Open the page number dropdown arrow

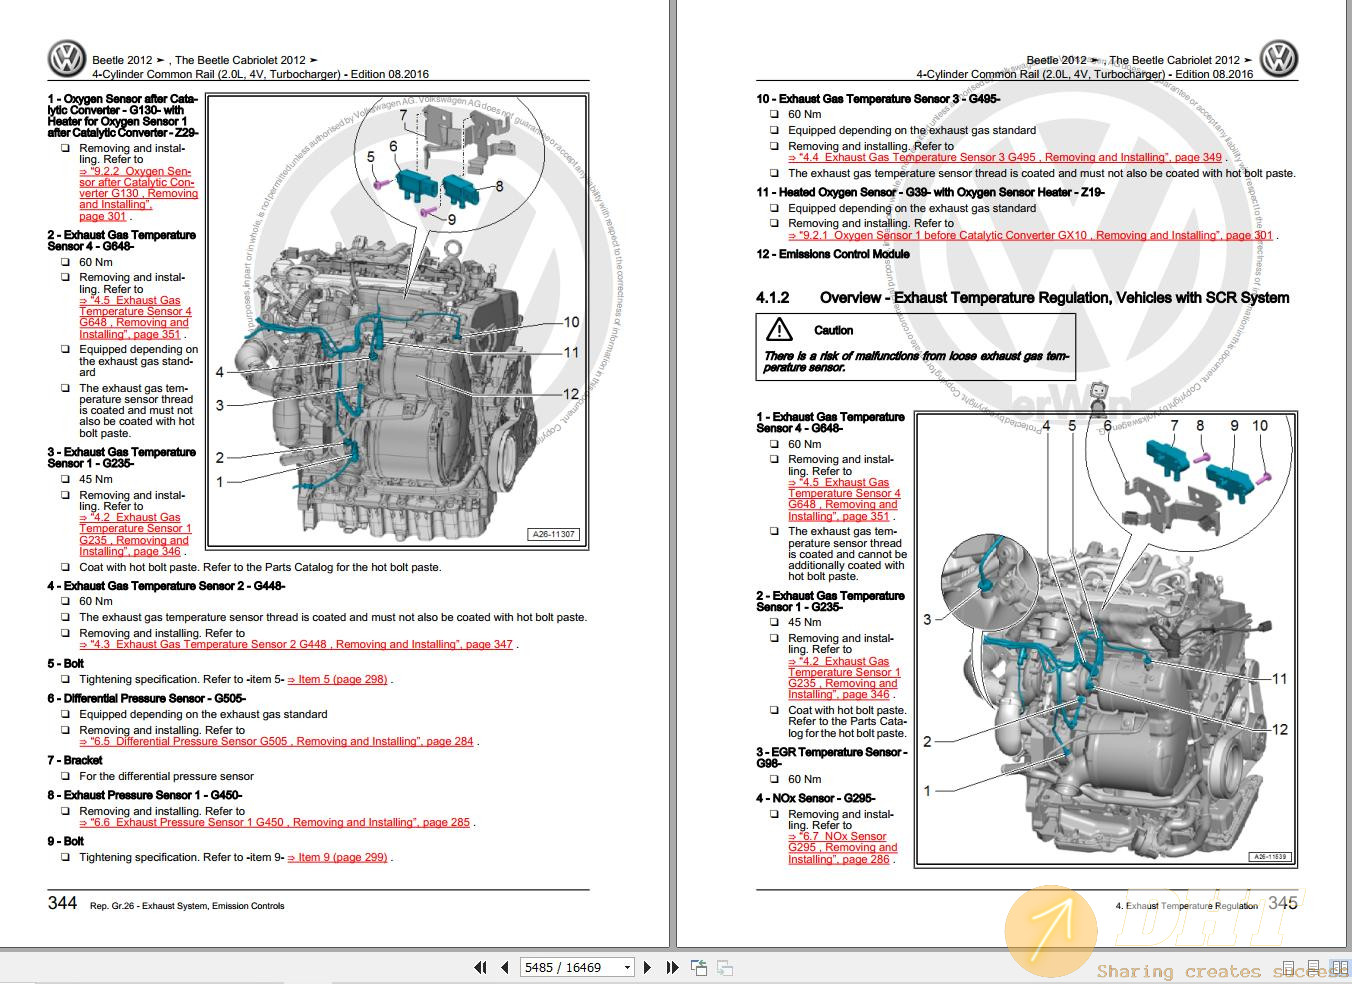627,967
